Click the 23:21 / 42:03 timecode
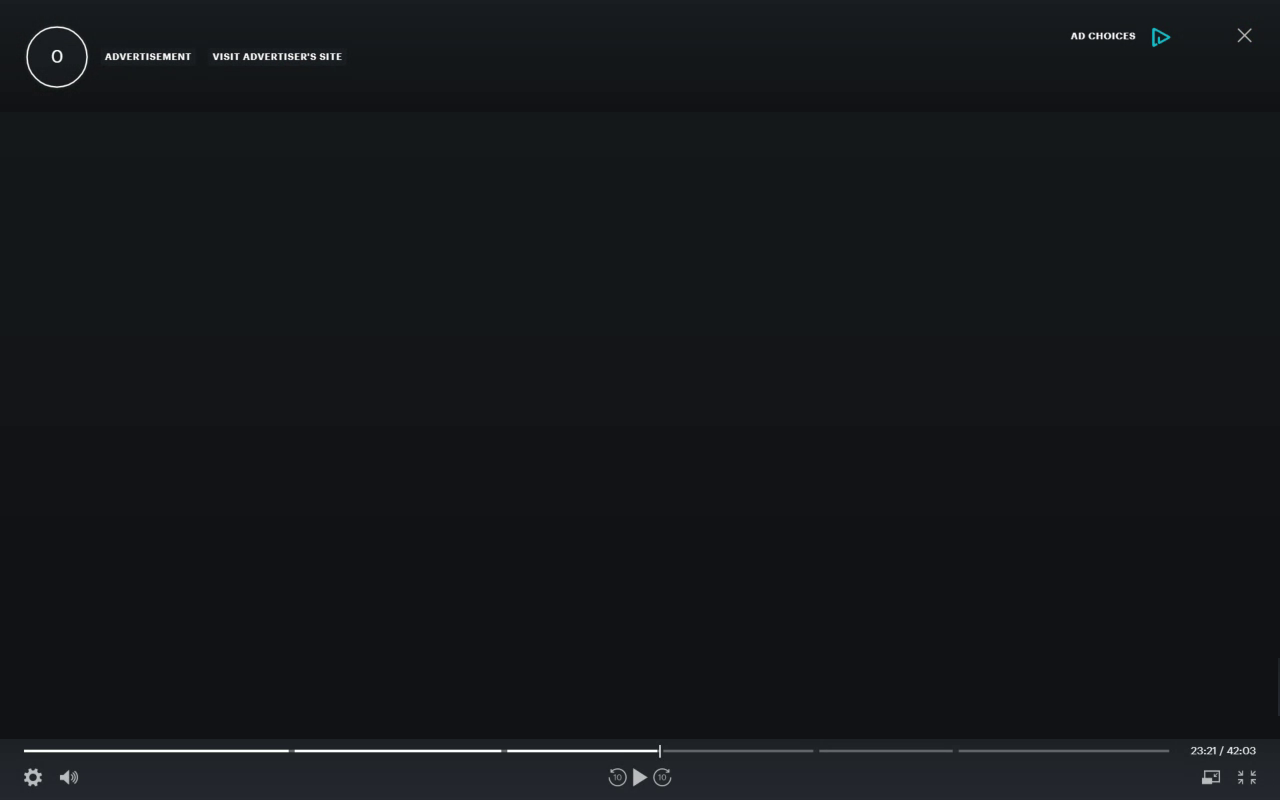1280x800 pixels. click(x=1223, y=751)
